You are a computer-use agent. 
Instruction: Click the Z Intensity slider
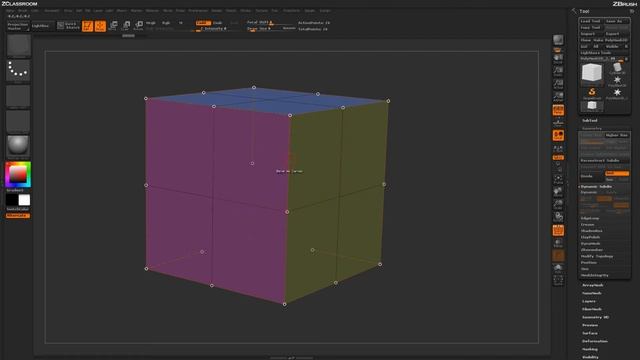click(214, 29)
